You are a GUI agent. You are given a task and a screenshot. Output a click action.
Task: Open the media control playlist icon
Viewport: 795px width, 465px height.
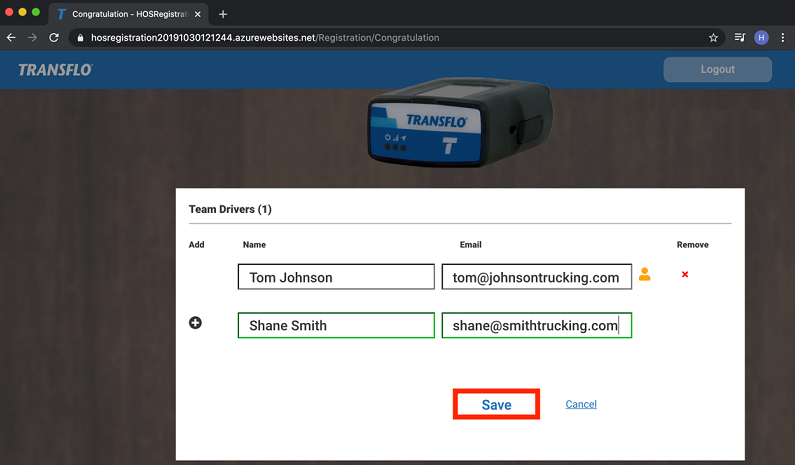(740, 37)
